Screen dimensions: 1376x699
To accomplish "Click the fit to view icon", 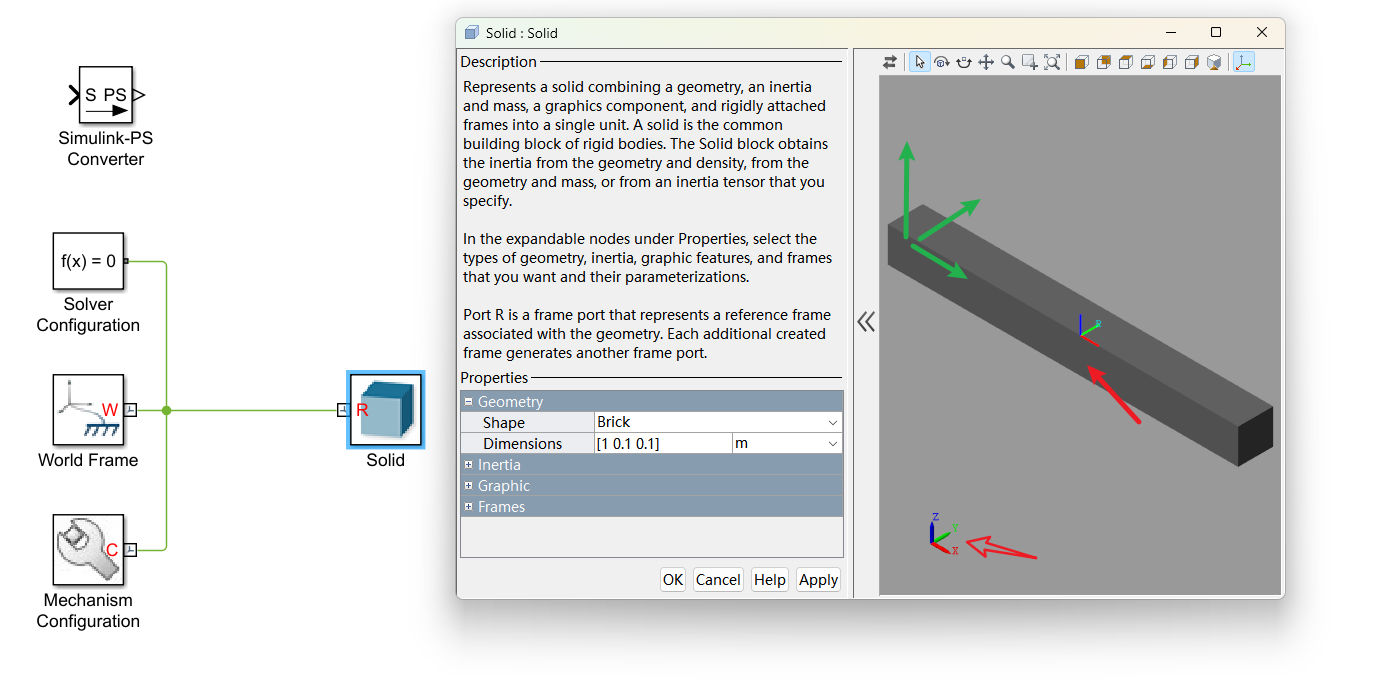I will tap(1052, 62).
